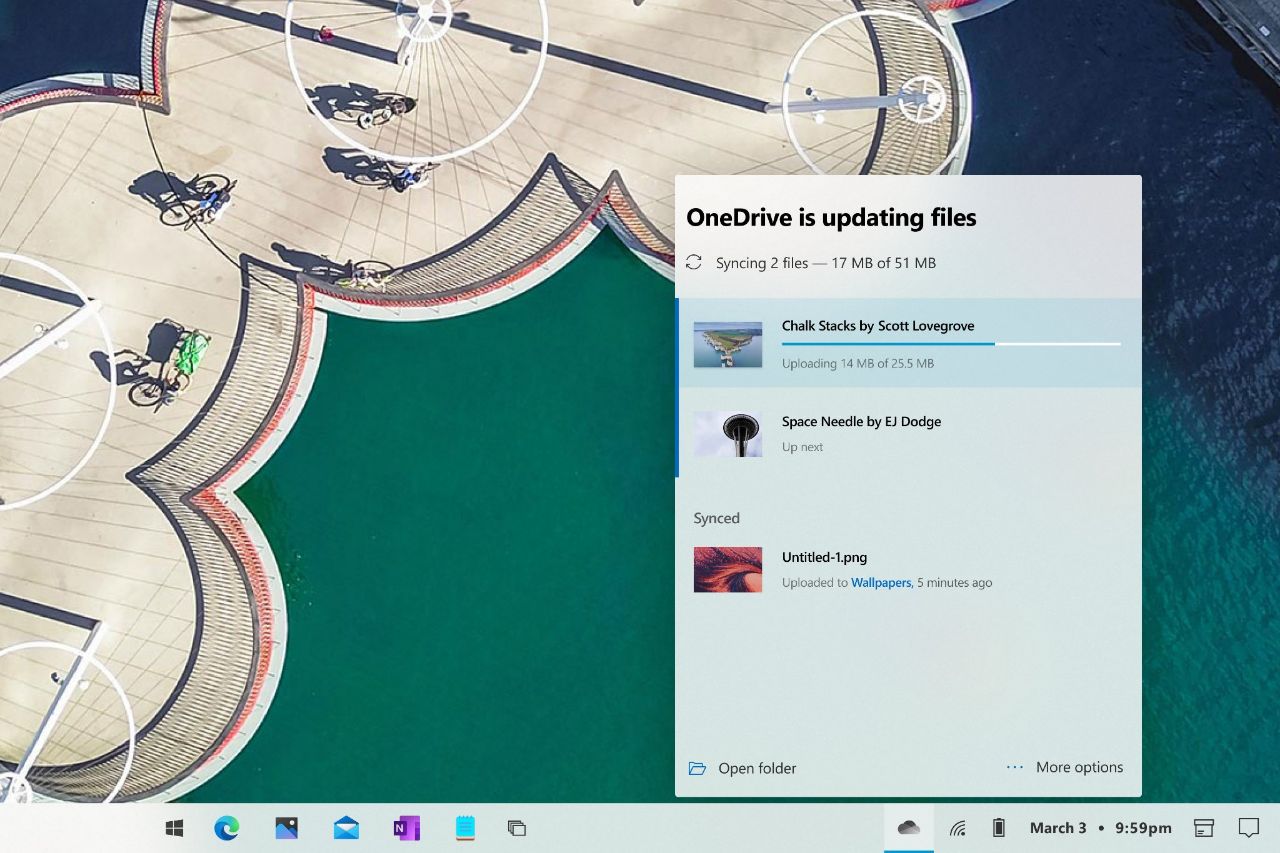Open the Mail app on the taskbar
Image resolution: width=1280 pixels, height=853 pixels.
pyautogui.click(x=346, y=828)
